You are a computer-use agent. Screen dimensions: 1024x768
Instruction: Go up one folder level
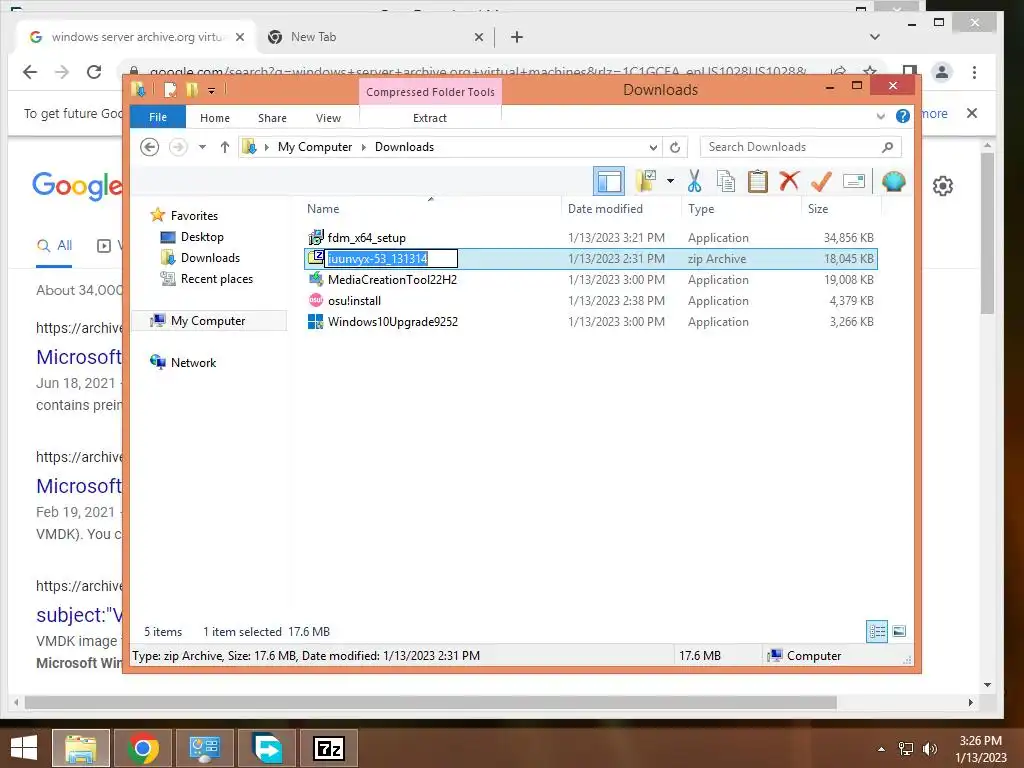coord(225,147)
